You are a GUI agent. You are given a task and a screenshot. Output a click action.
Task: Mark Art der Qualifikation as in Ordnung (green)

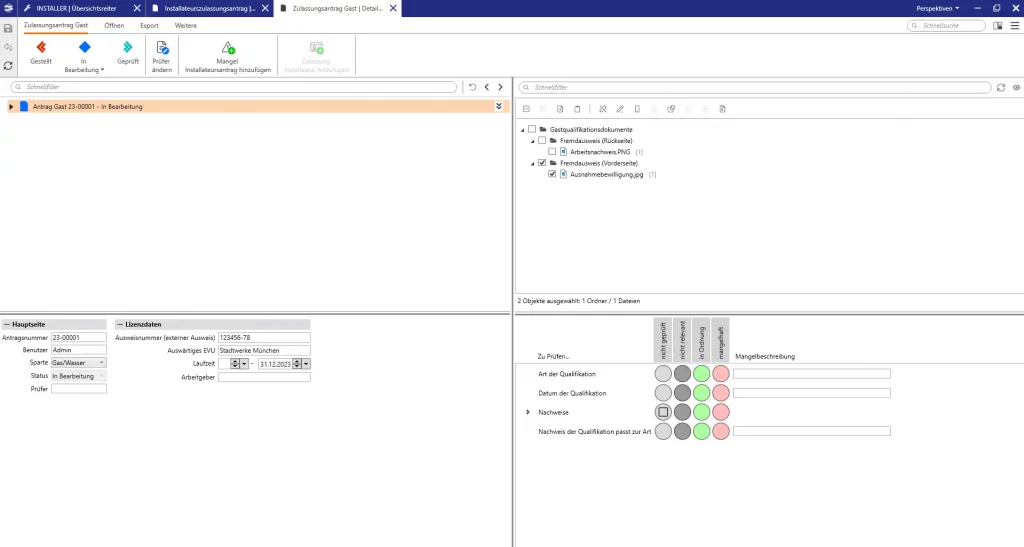[701, 374]
